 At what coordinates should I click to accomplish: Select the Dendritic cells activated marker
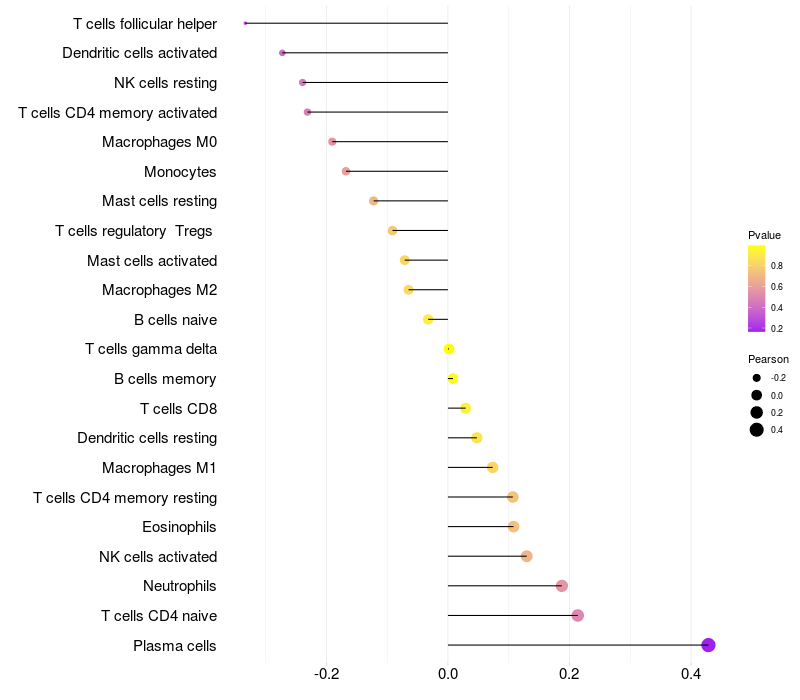tap(282, 52)
